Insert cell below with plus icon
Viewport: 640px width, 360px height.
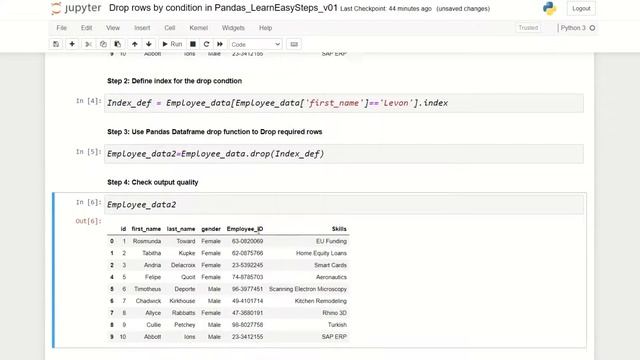coord(72,44)
